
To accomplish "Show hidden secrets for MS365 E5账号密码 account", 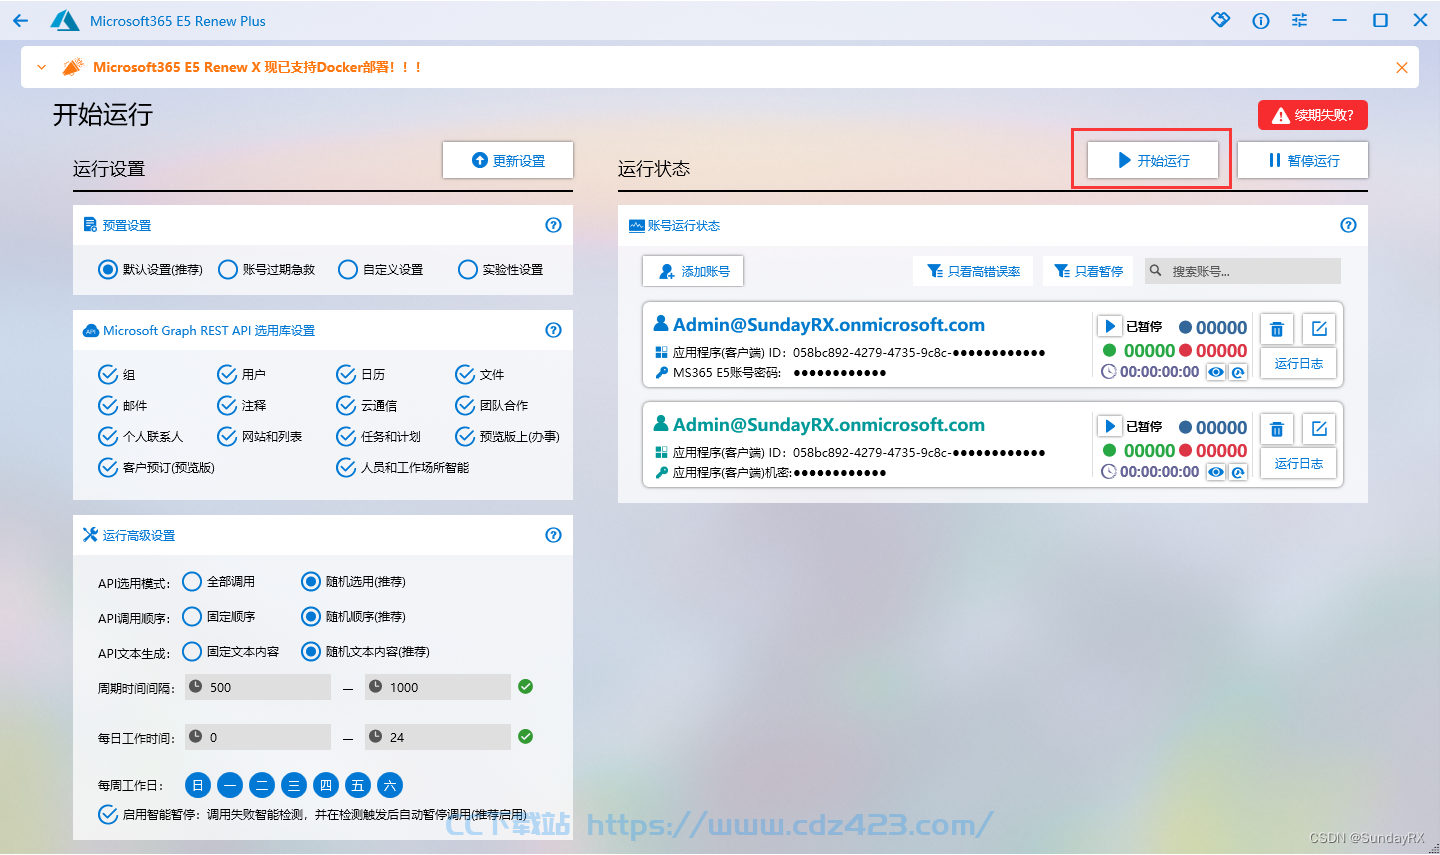I will 1216,372.
